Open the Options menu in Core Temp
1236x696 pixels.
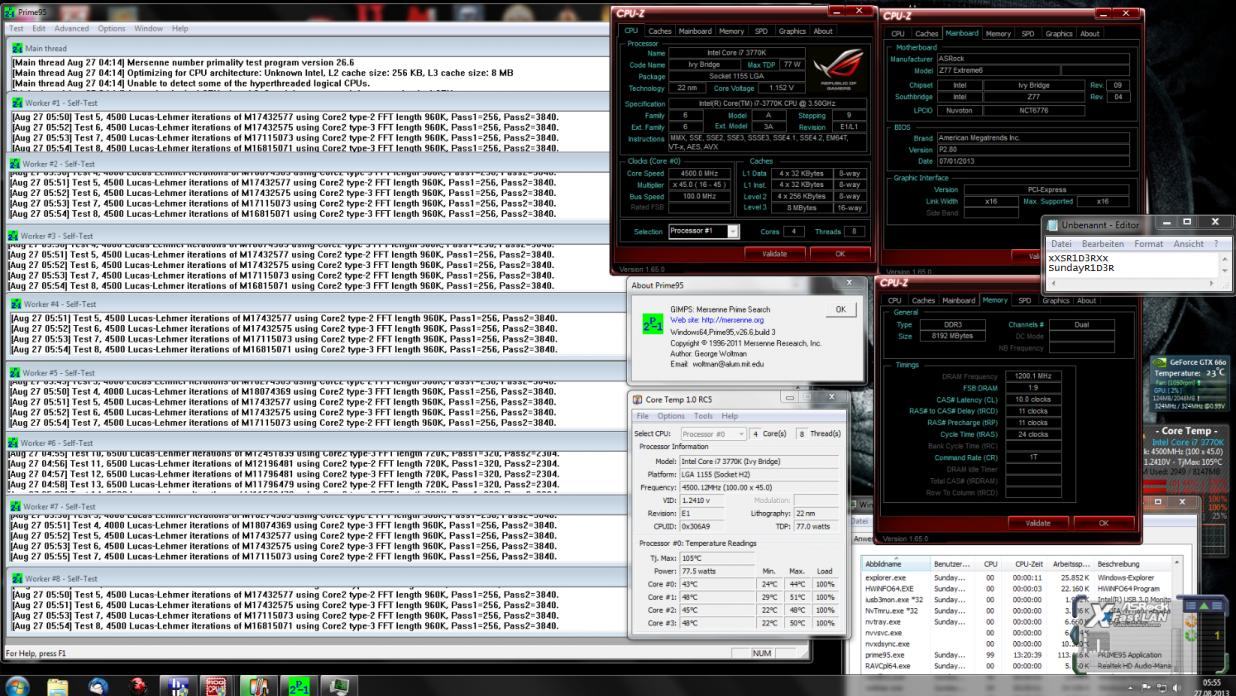point(671,416)
